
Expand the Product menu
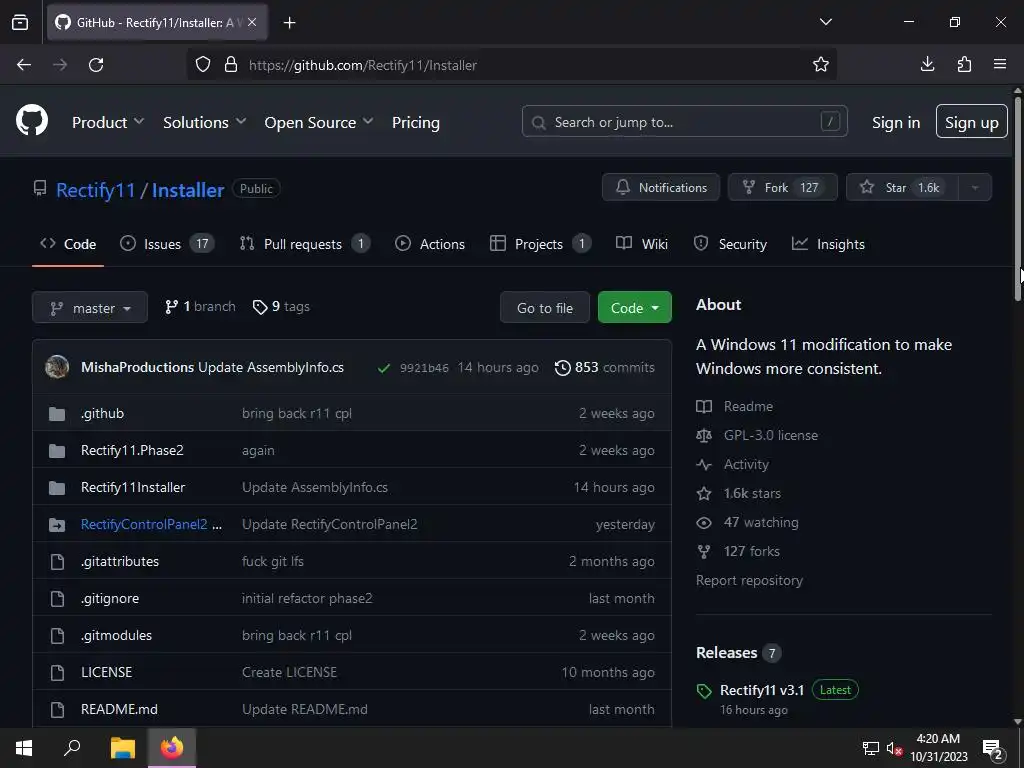[108, 122]
